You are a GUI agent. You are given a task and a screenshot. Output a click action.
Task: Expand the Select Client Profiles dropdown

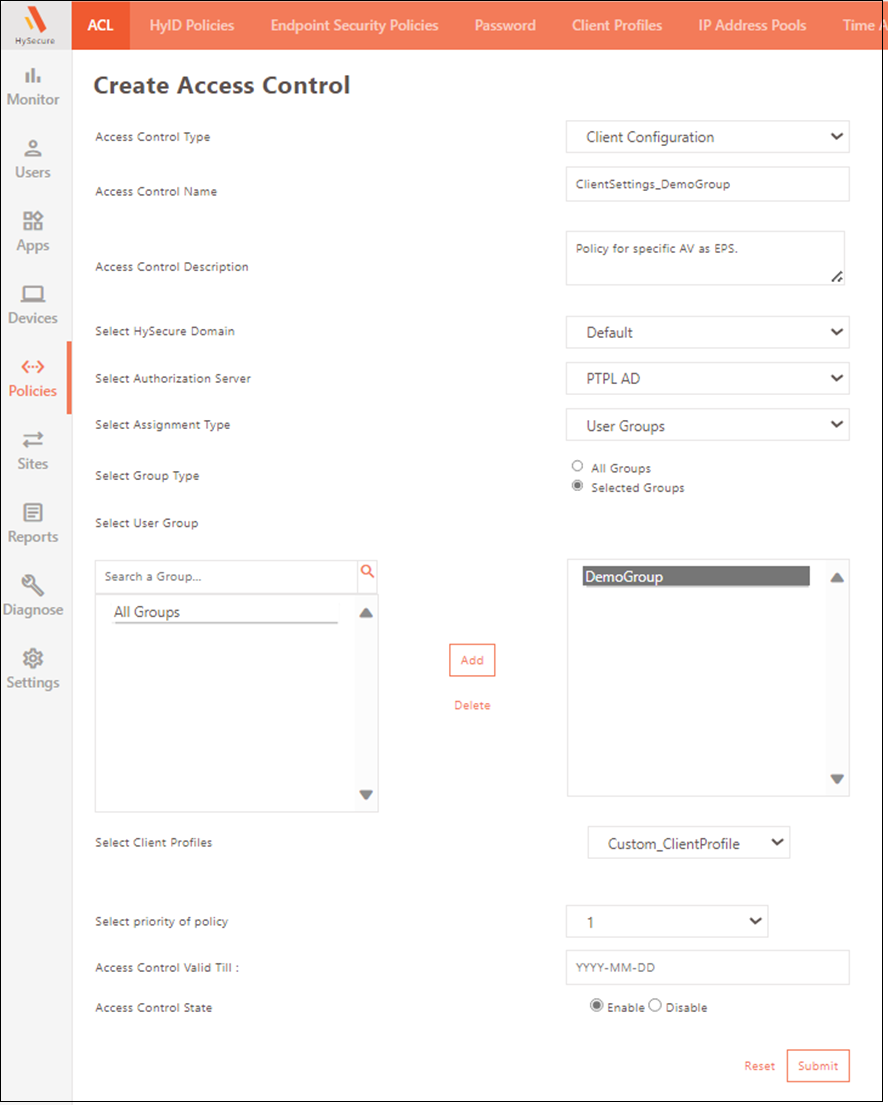(689, 843)
